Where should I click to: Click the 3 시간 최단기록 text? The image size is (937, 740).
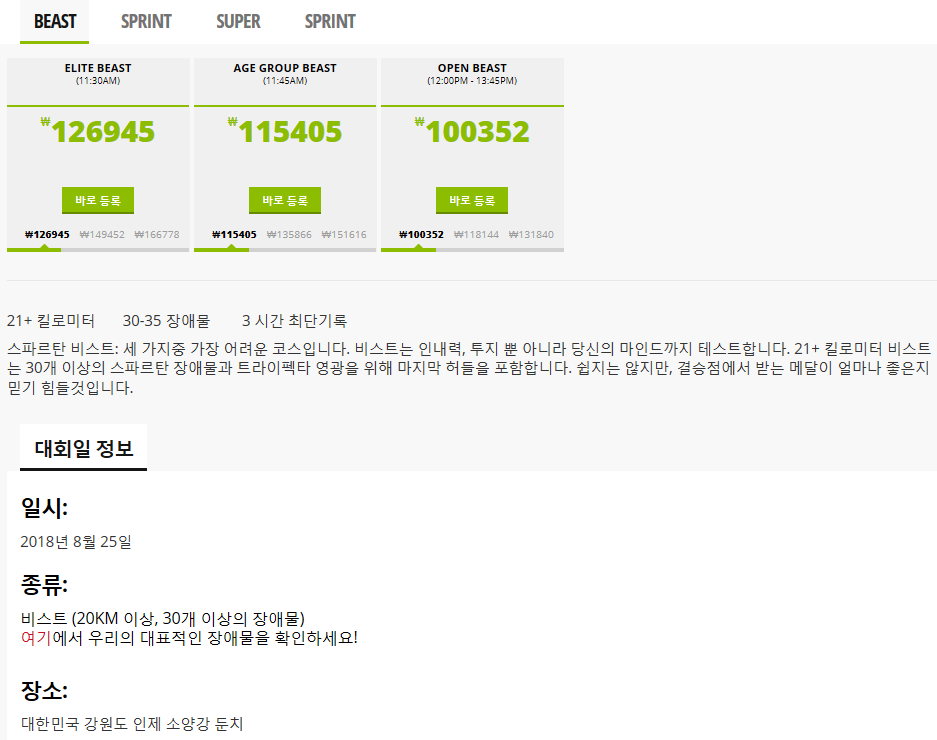tap(294, 321)
